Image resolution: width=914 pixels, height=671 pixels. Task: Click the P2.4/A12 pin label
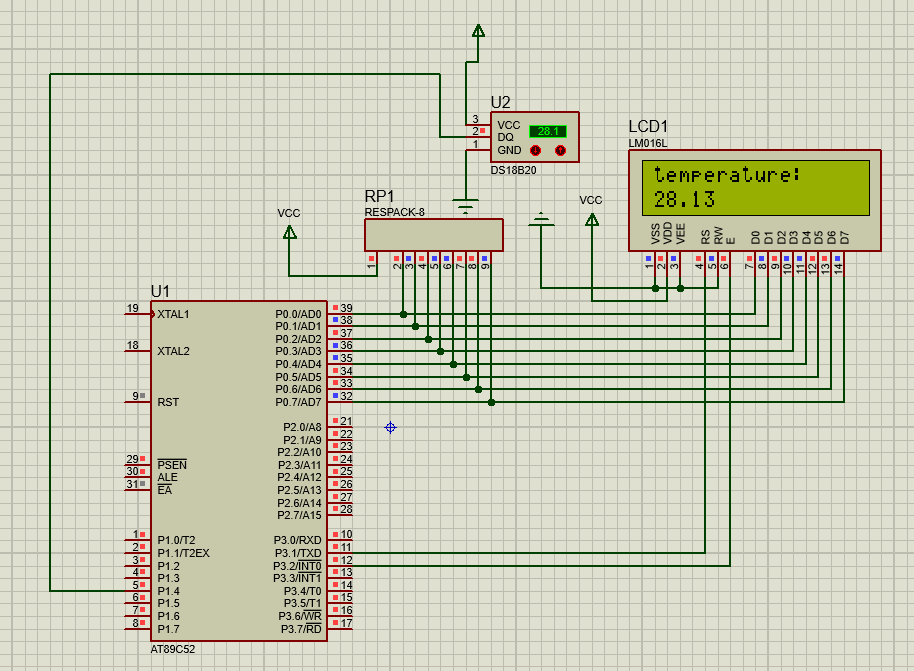coord(299,477)
